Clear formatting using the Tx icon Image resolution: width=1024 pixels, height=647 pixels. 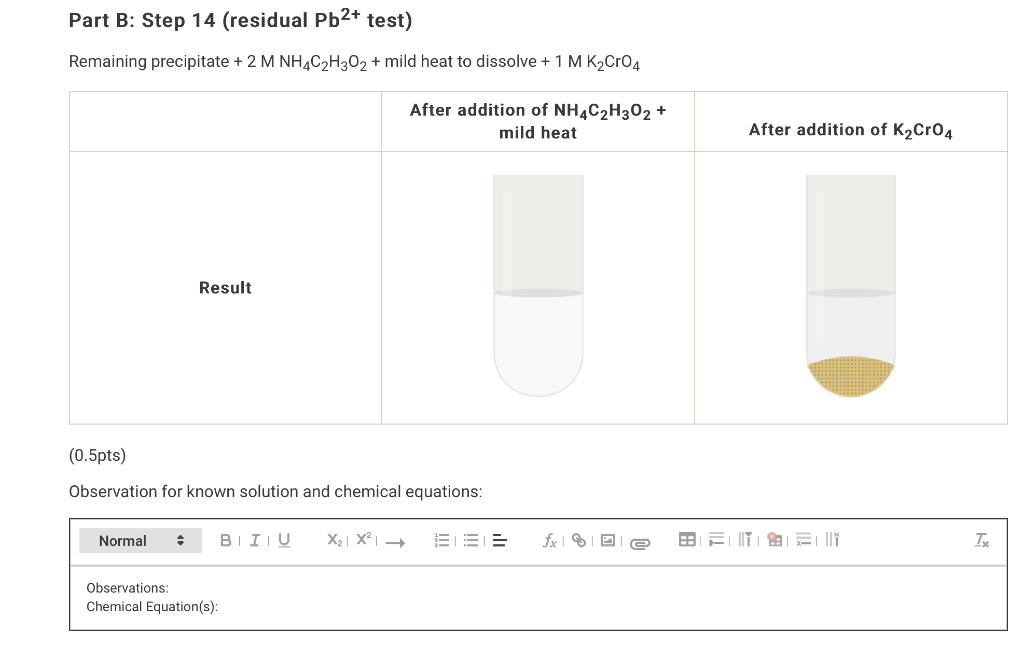(980, 541)
